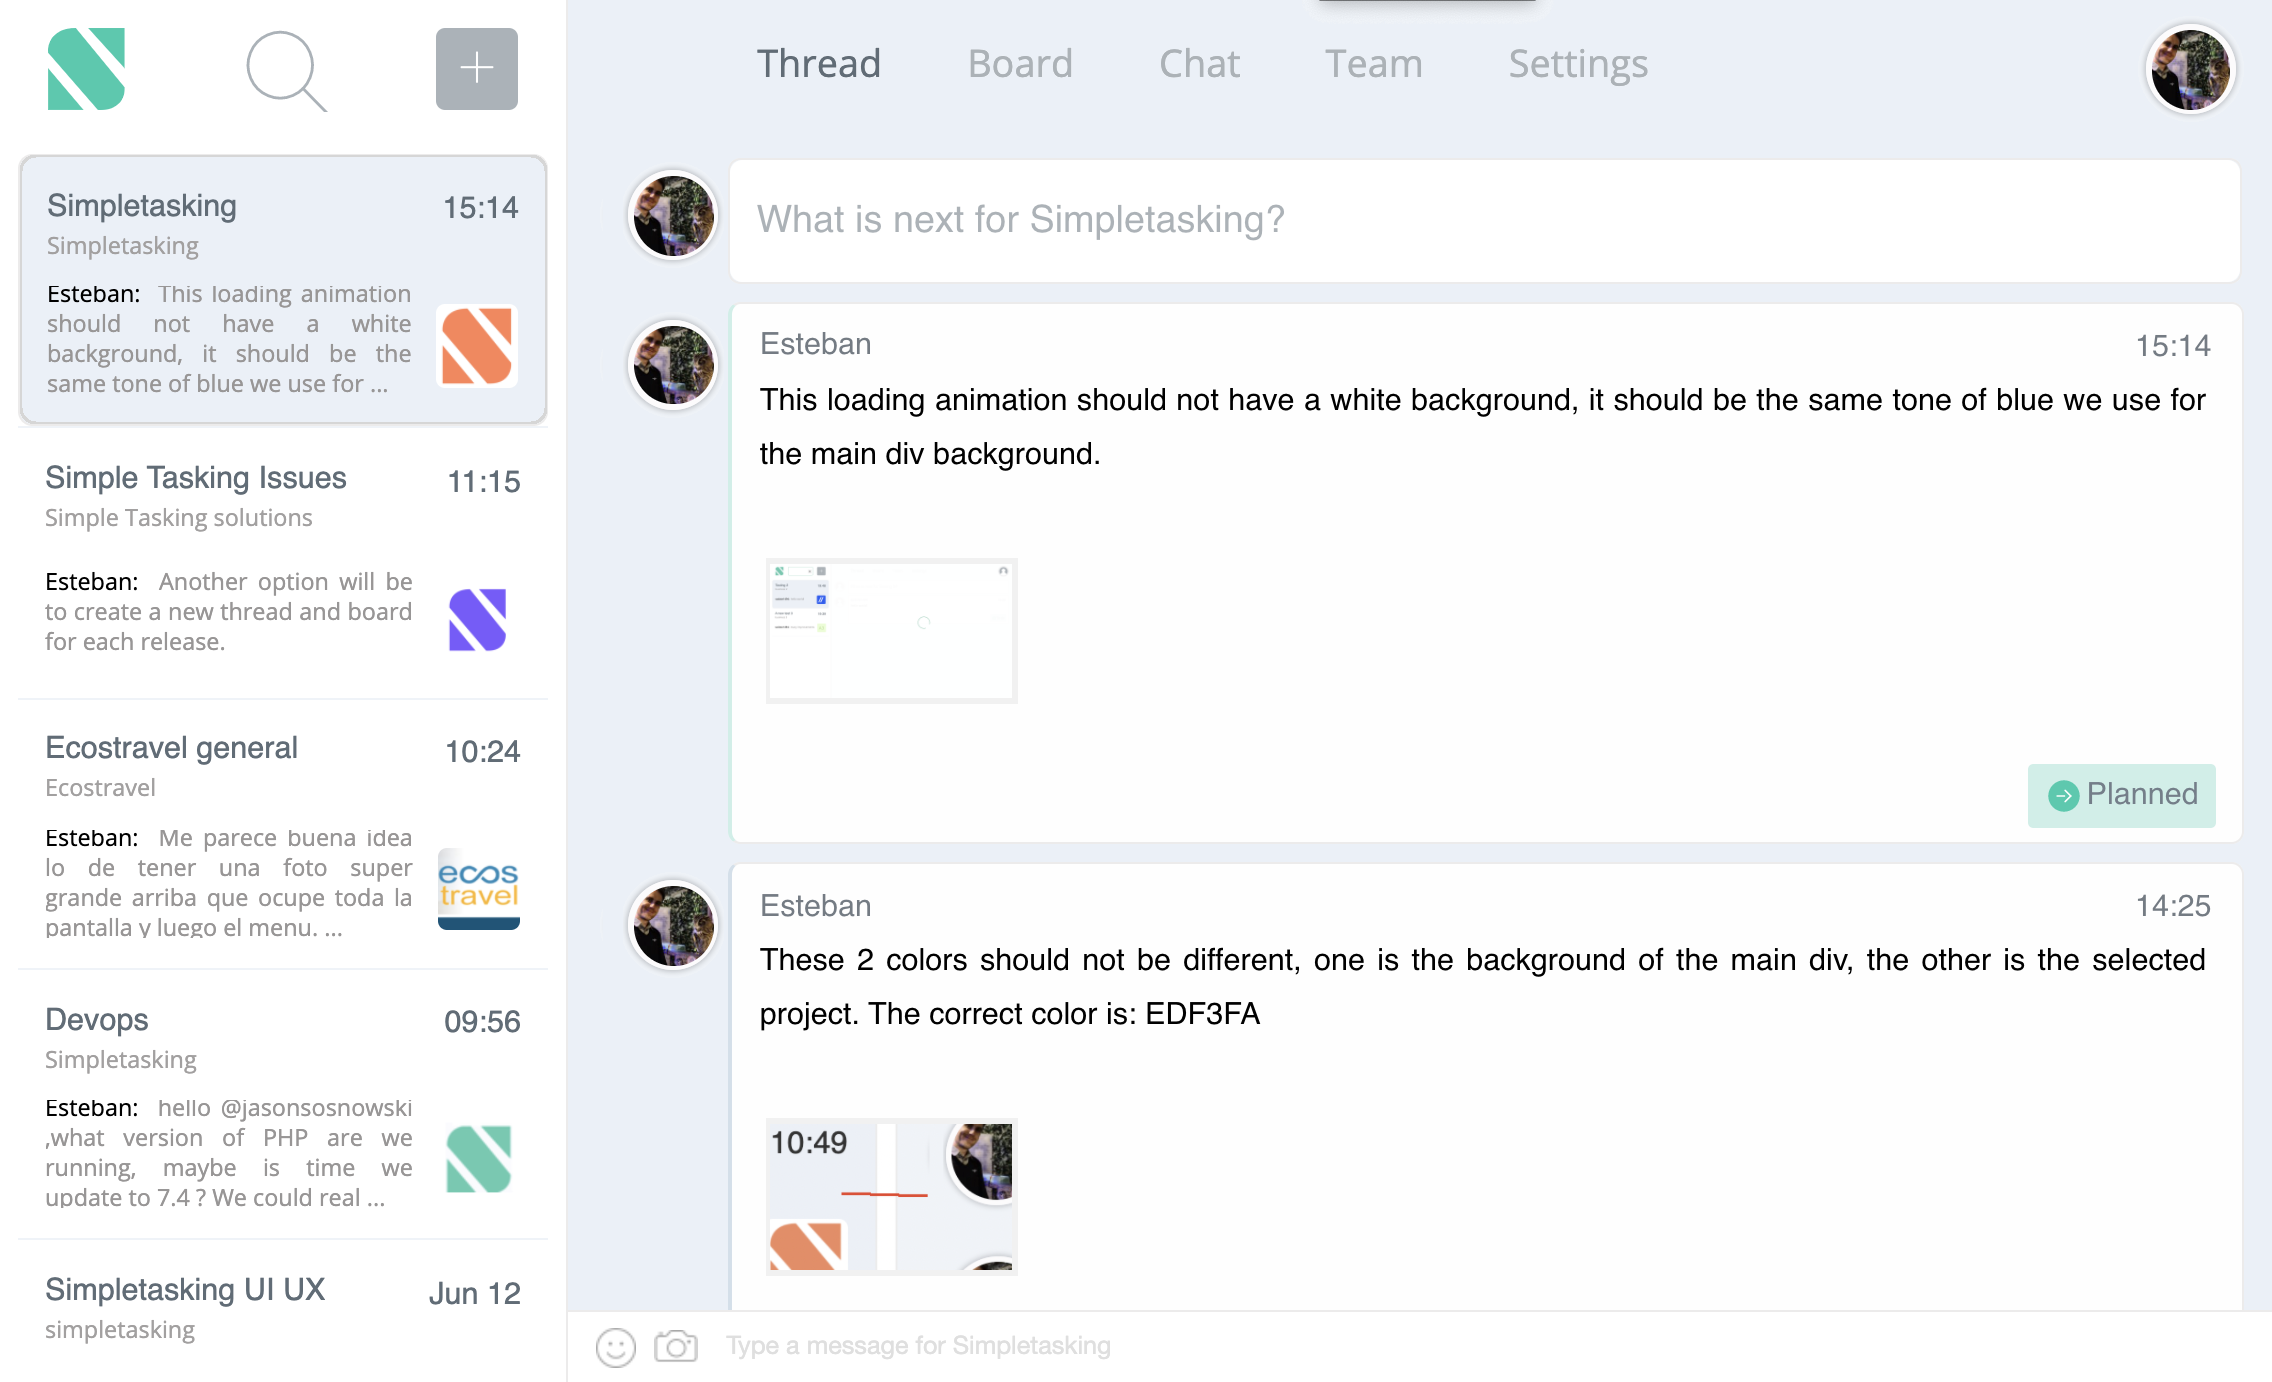Click the 09:56 timestamp in the sidebar
The width and height of the screenshot is (2272, 1382).
tap(482, 1022)
